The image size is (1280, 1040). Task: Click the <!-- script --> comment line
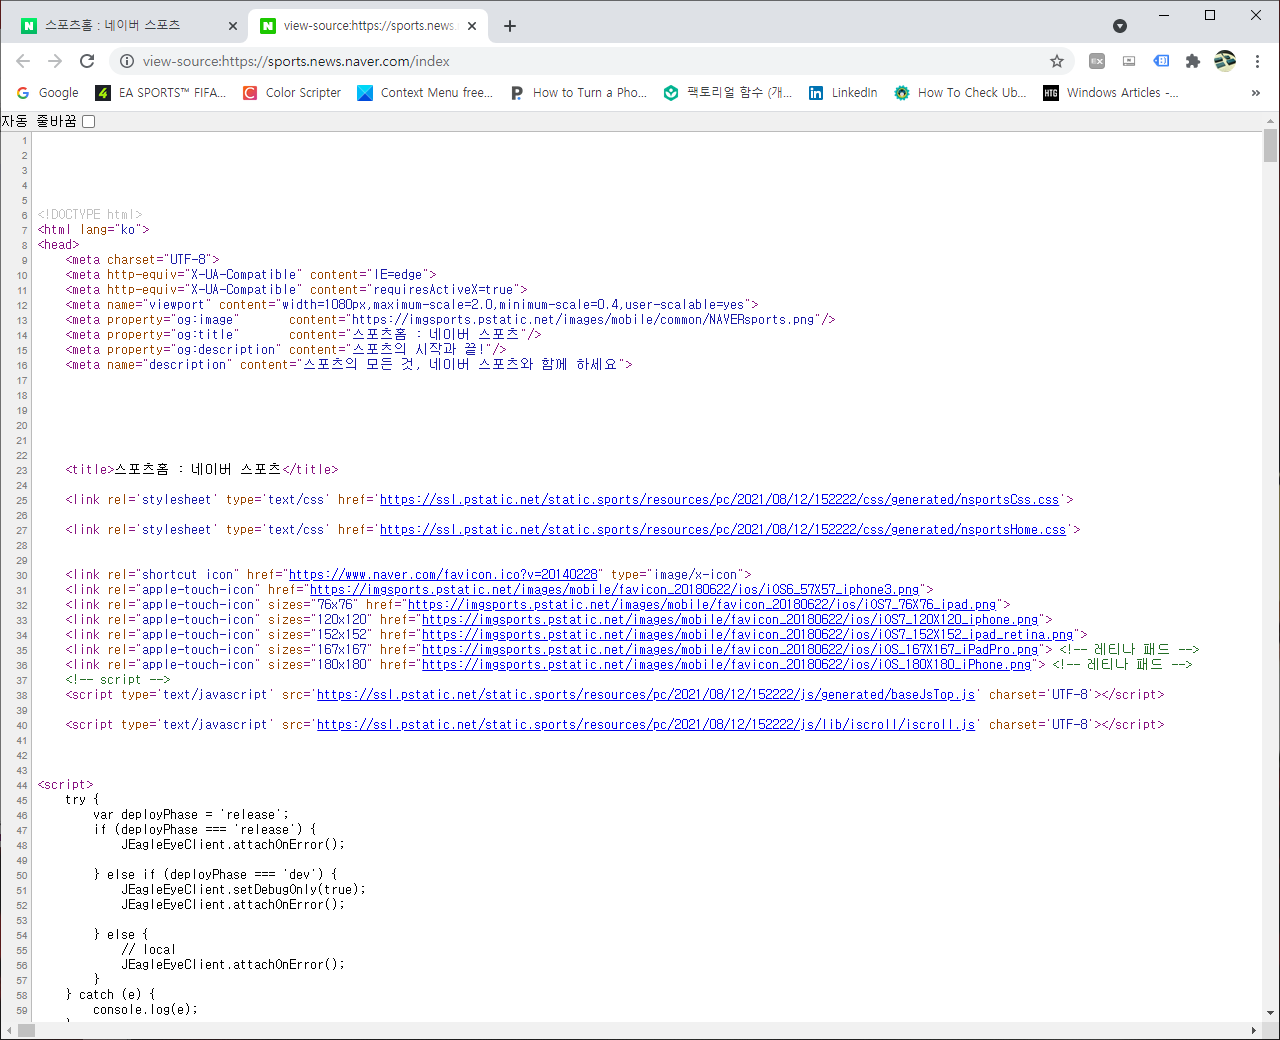click(118, 680)
